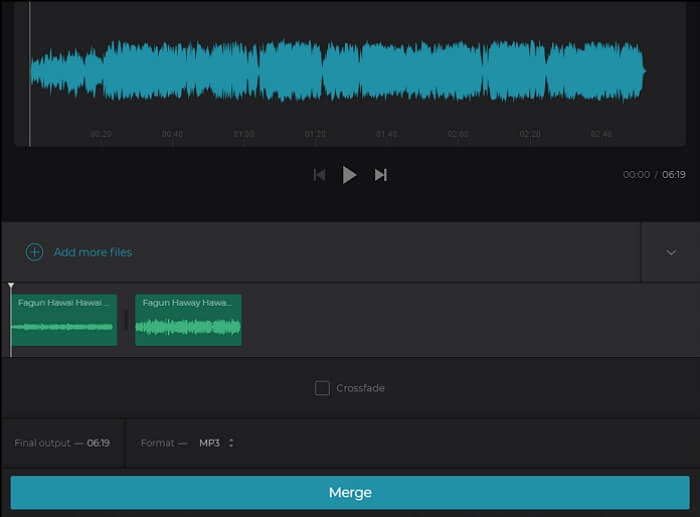The width and height of the screenshot is (700, 517).
Task: Click the plus circle icon
Action: pos(34,252)
